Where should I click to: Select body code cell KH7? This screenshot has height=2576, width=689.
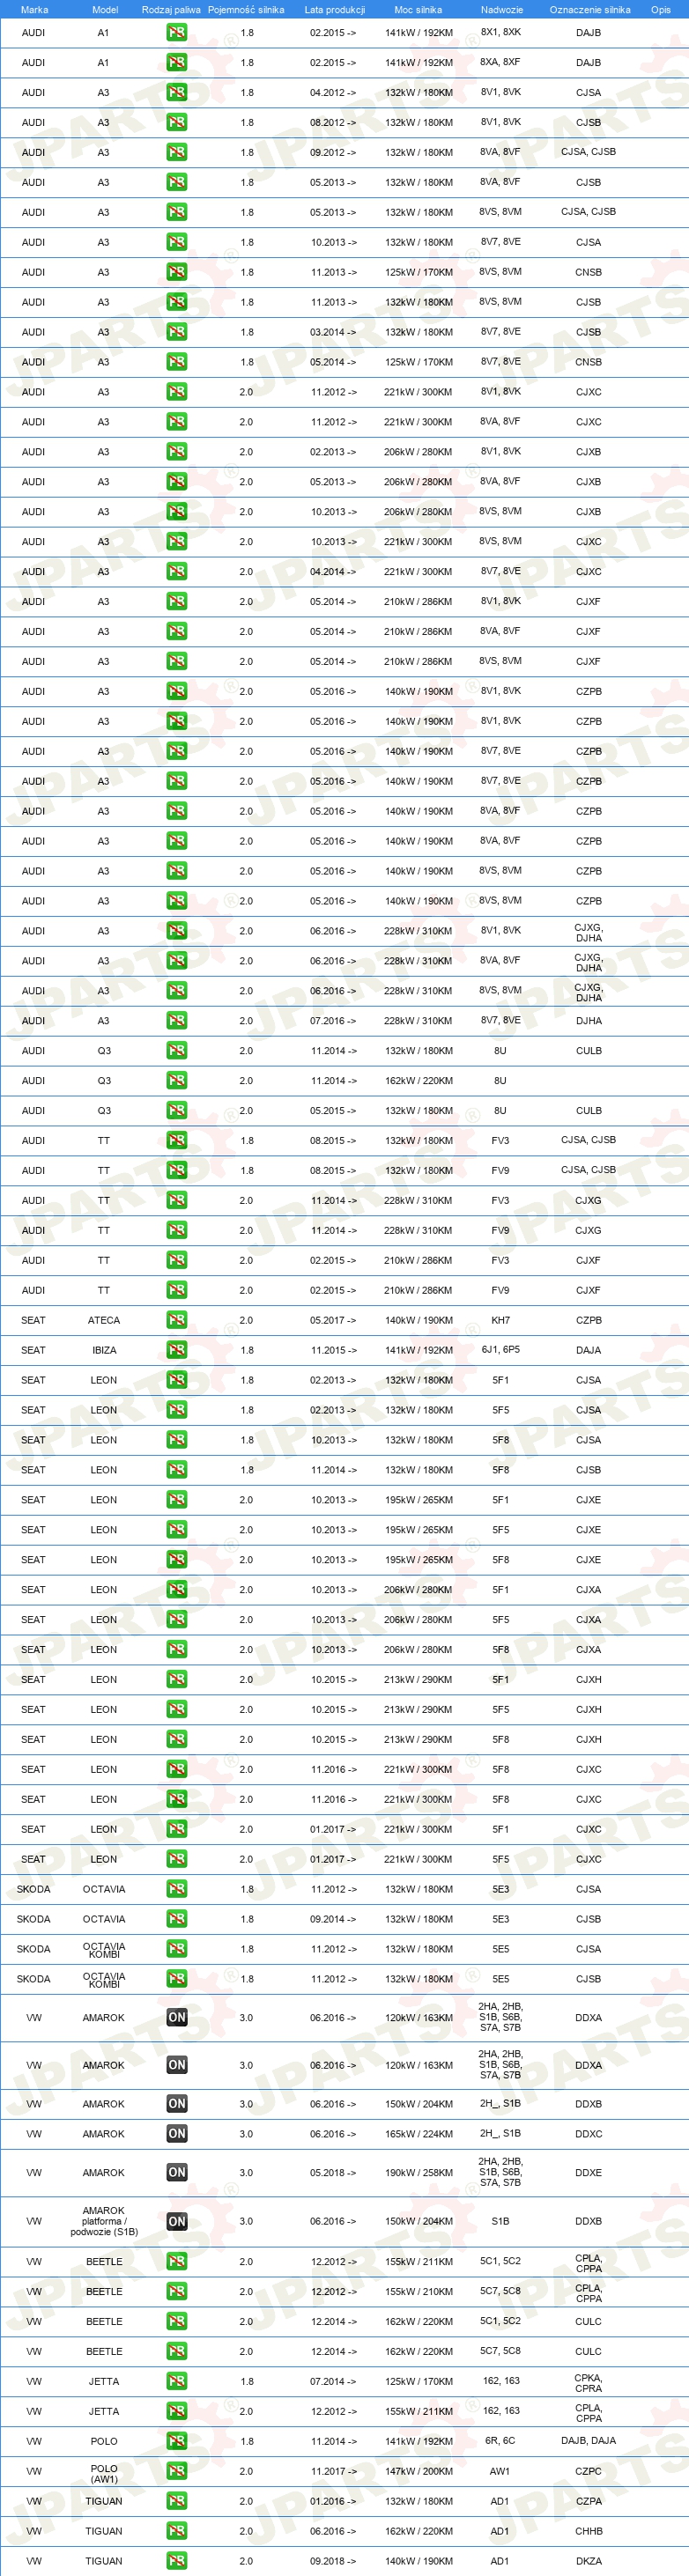[500, 1320]
